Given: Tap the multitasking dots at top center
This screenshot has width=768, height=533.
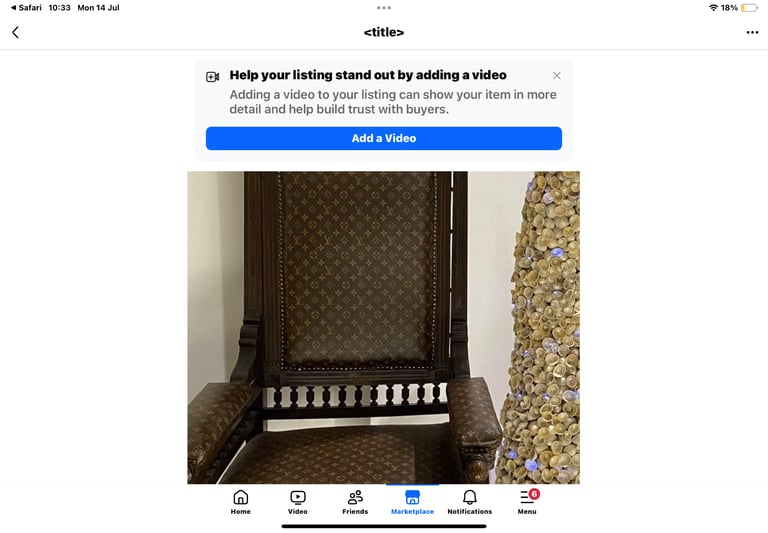Looking at the screenshot, I should tap(384, 8).
